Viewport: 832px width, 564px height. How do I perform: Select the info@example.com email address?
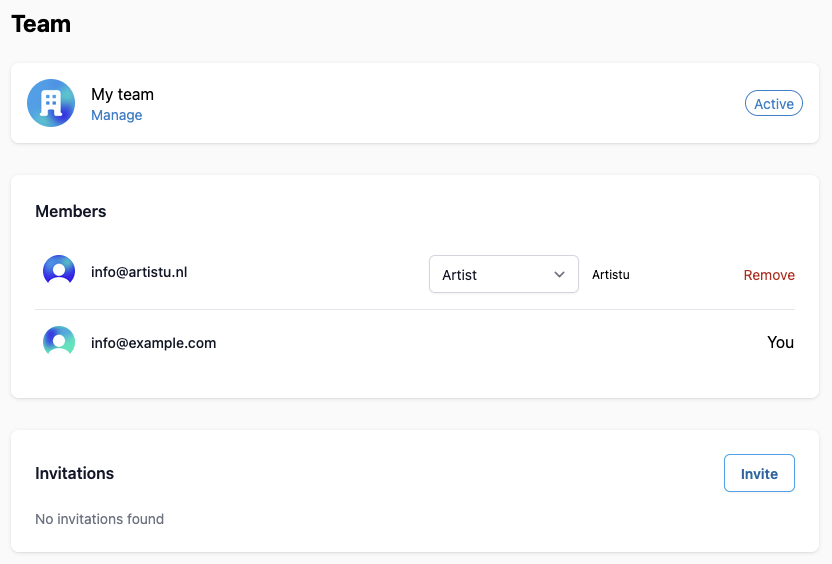point(153,343)
